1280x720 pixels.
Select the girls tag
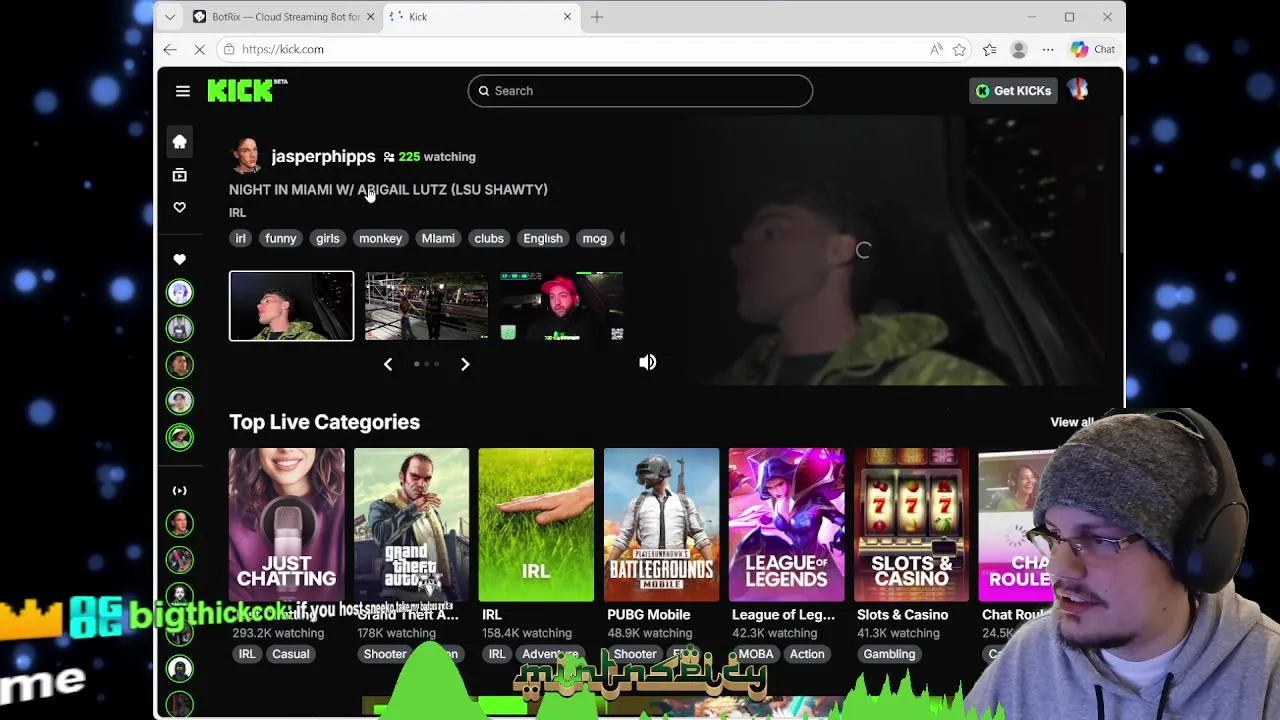(328, 239)
